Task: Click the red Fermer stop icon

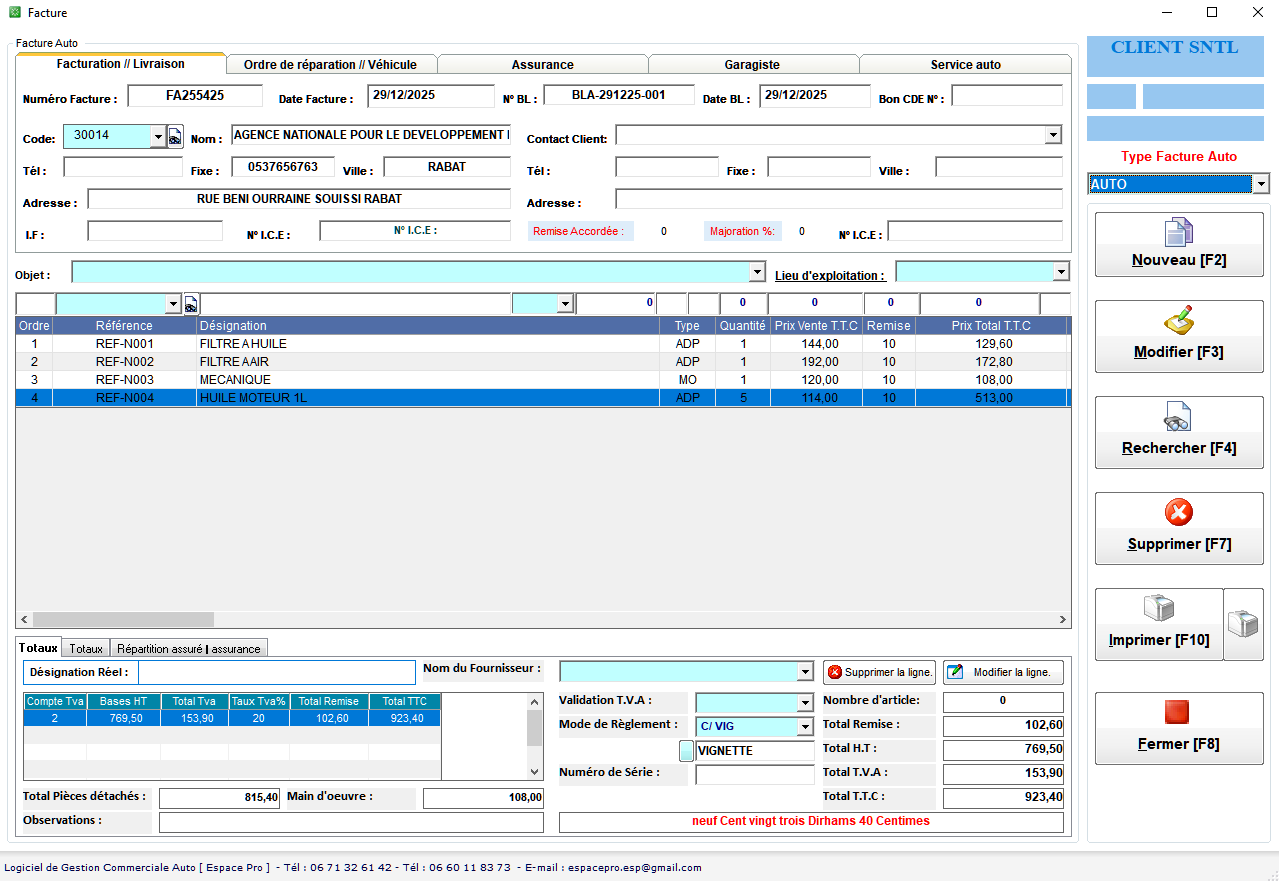Action: pos(1178,712)
